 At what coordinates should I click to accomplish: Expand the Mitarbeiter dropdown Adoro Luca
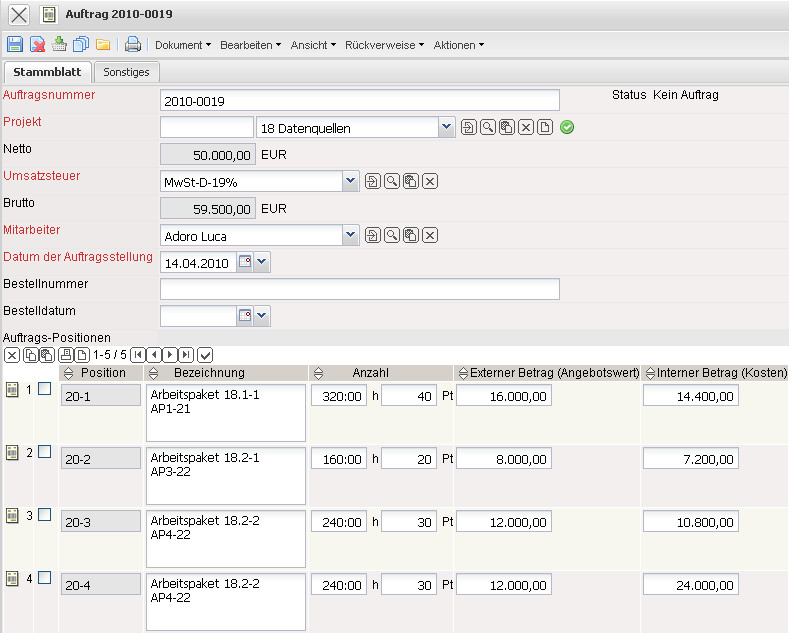click(x=350, y=235)
